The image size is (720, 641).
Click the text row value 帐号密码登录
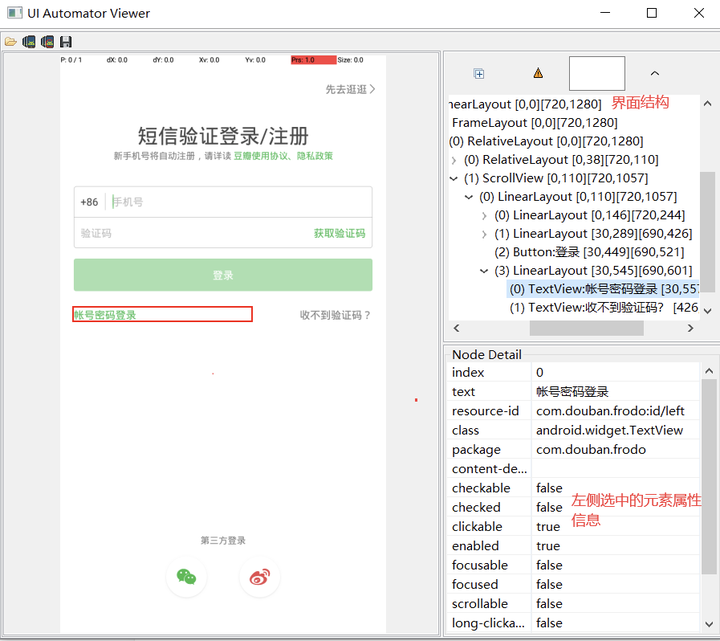(572, 392)
